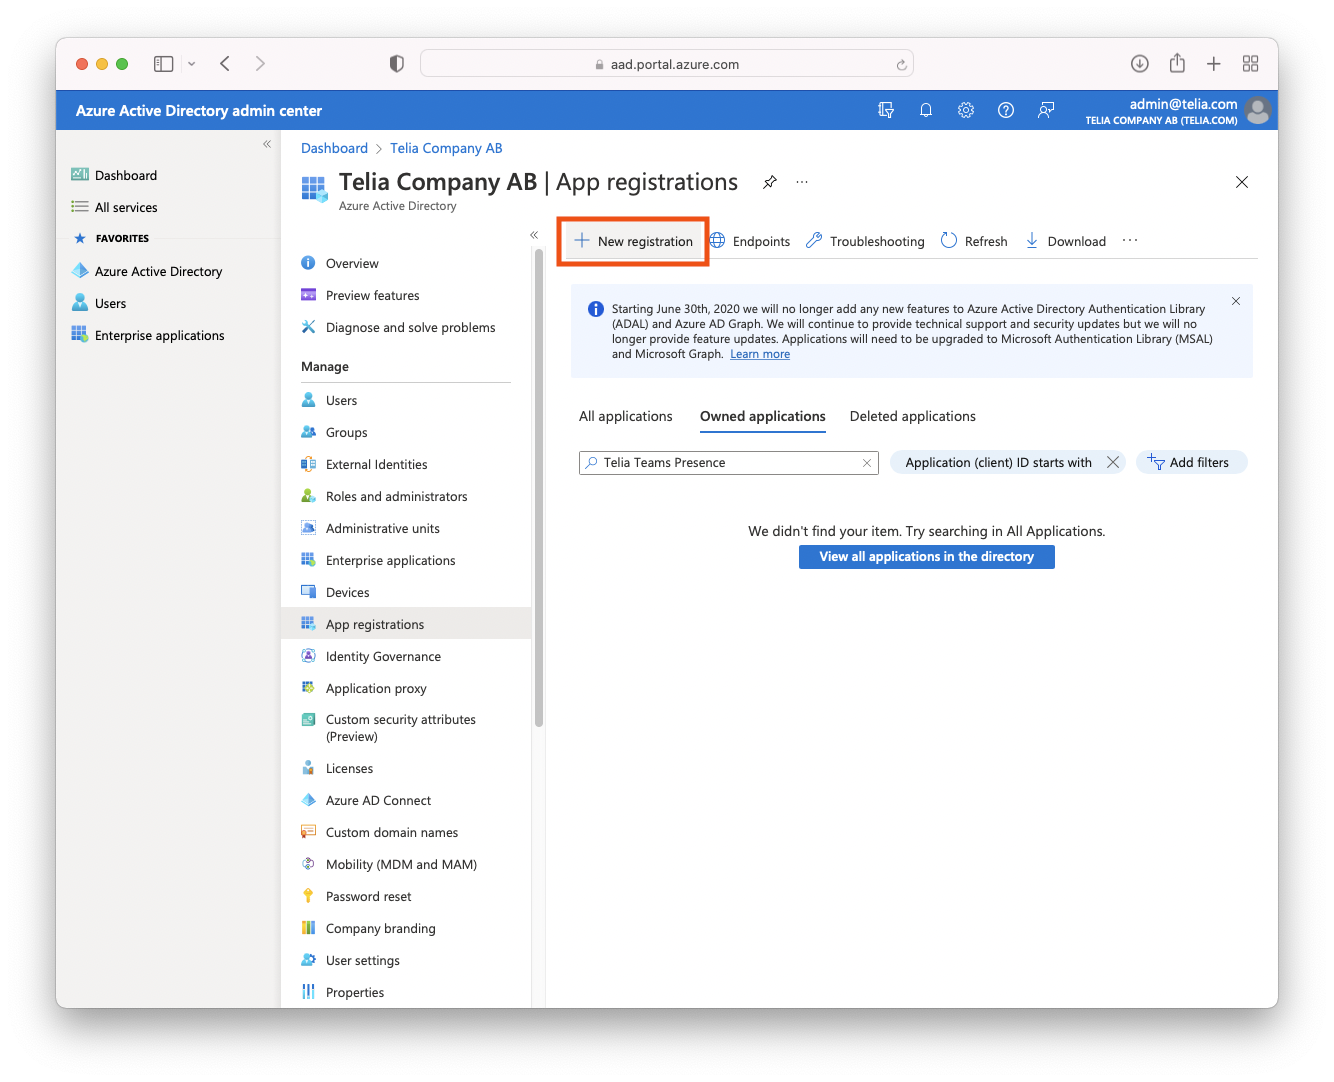The height and width of the screenshot is (1082, 1334).
Task: Reload the page from address bar
Action: (901, 65)
